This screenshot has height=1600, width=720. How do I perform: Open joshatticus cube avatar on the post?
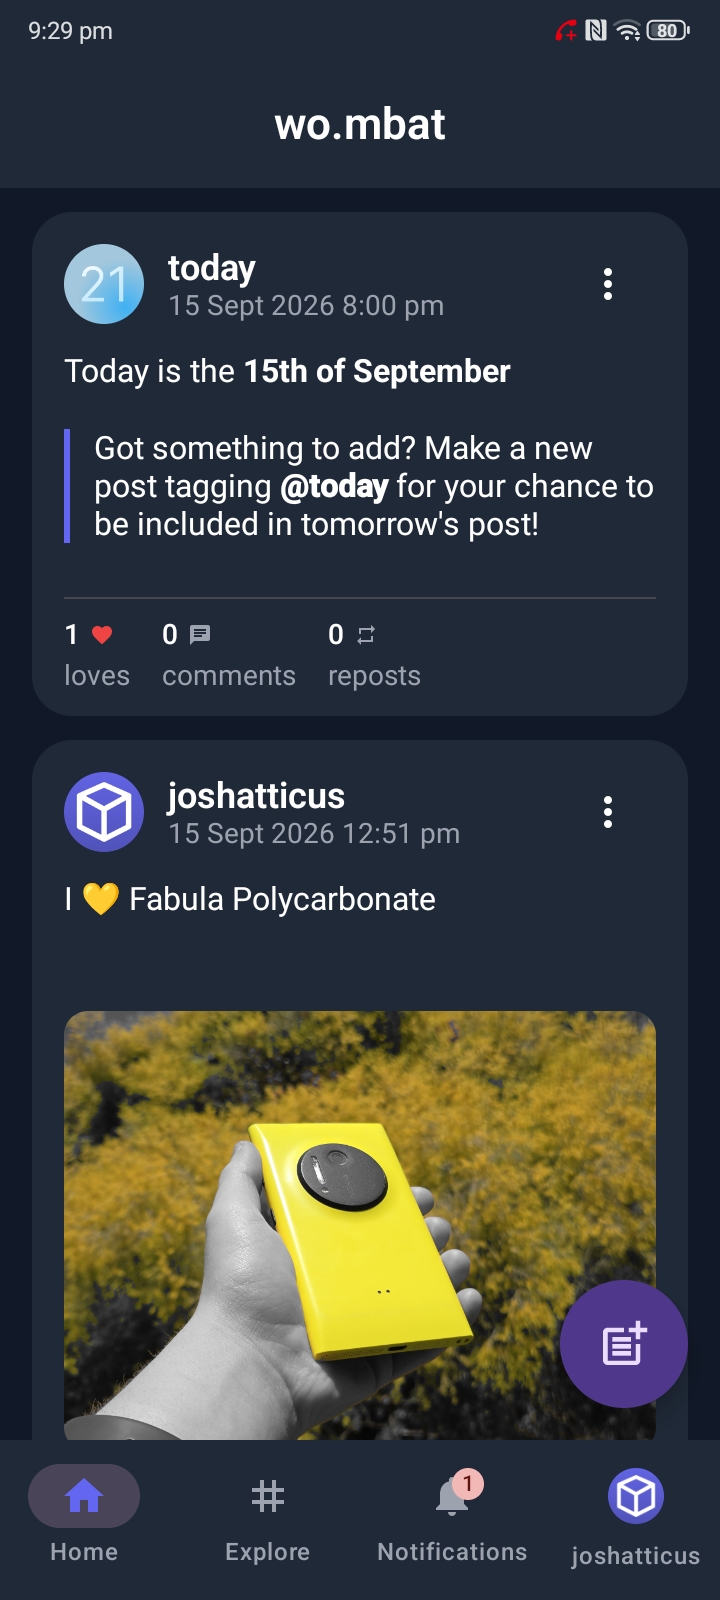(x=104, y=812)
